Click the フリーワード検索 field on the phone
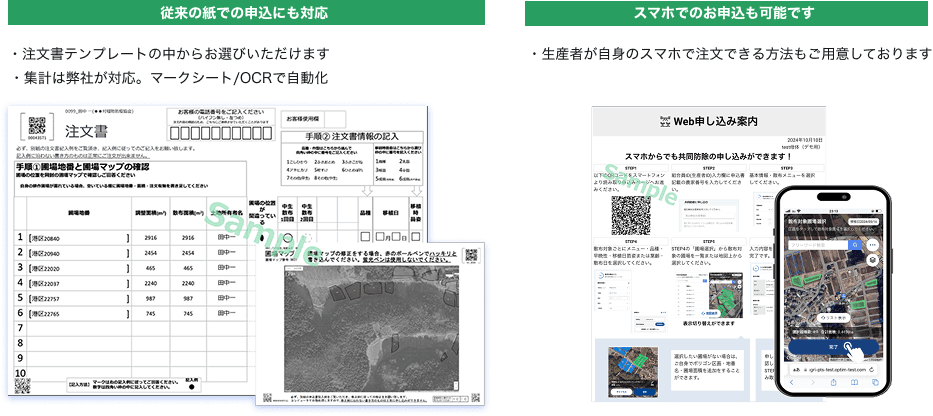 pyautogui.click(x=818, y=245)
